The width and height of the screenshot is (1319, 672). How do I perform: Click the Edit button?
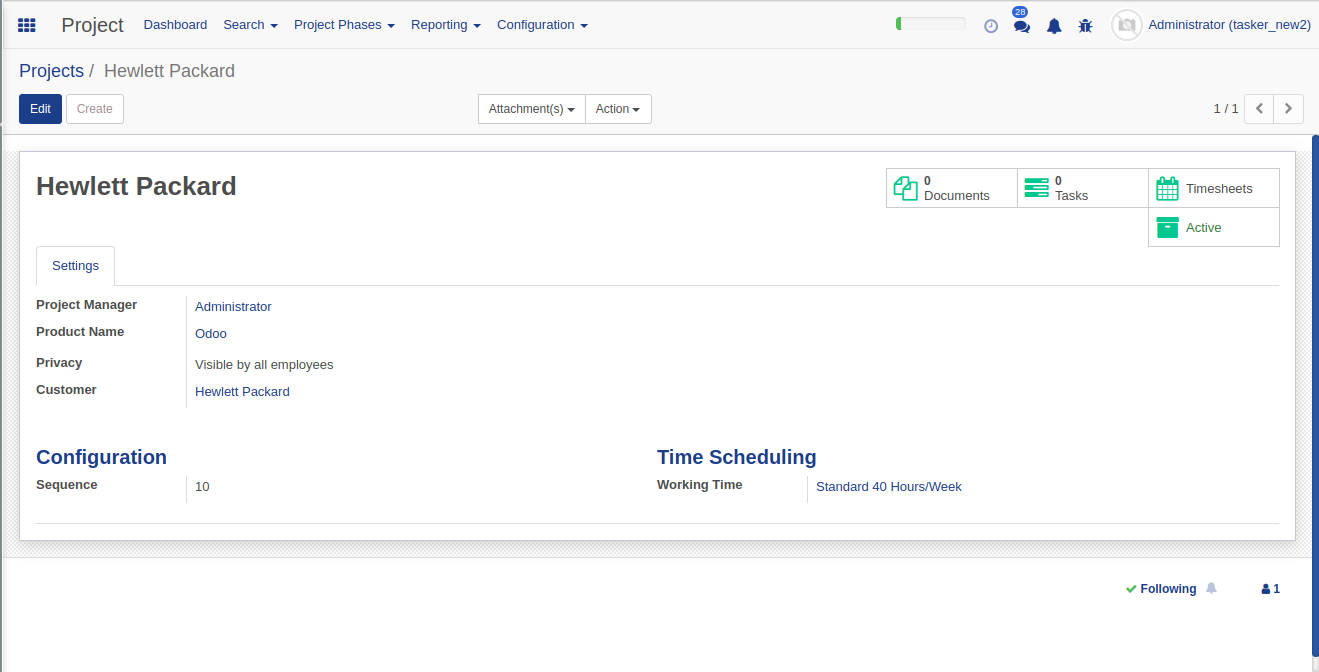point(40,109)
